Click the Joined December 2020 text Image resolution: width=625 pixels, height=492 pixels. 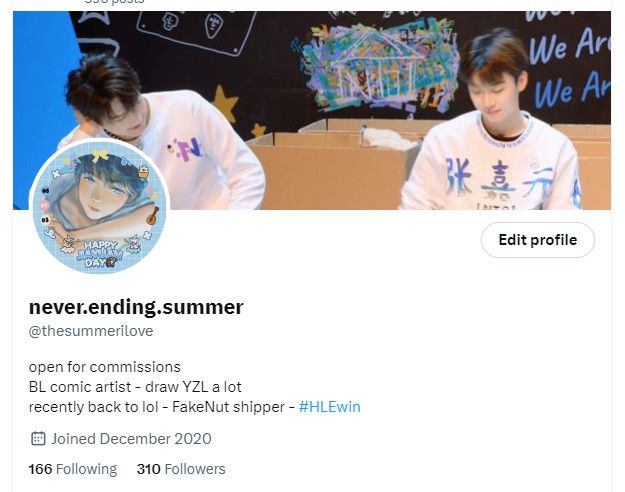(131, 439)
